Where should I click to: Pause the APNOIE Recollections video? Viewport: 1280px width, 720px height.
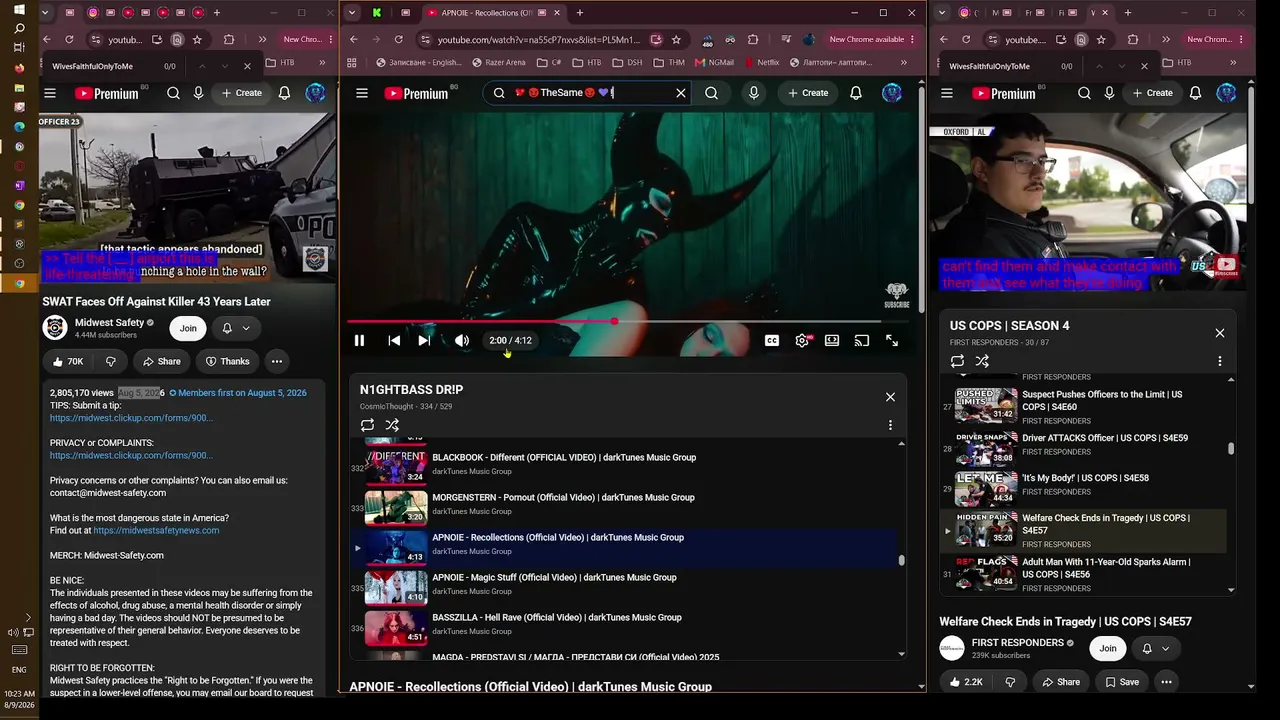(359, 340)
